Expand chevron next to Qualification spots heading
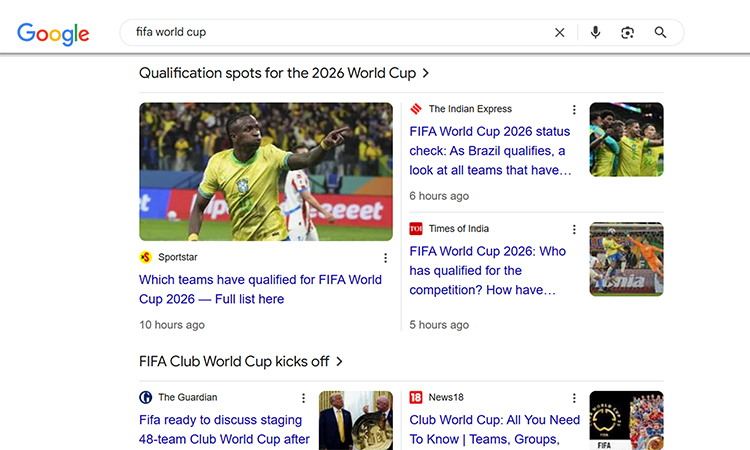This screenshot has width=750, height=450. pos(425,73)
